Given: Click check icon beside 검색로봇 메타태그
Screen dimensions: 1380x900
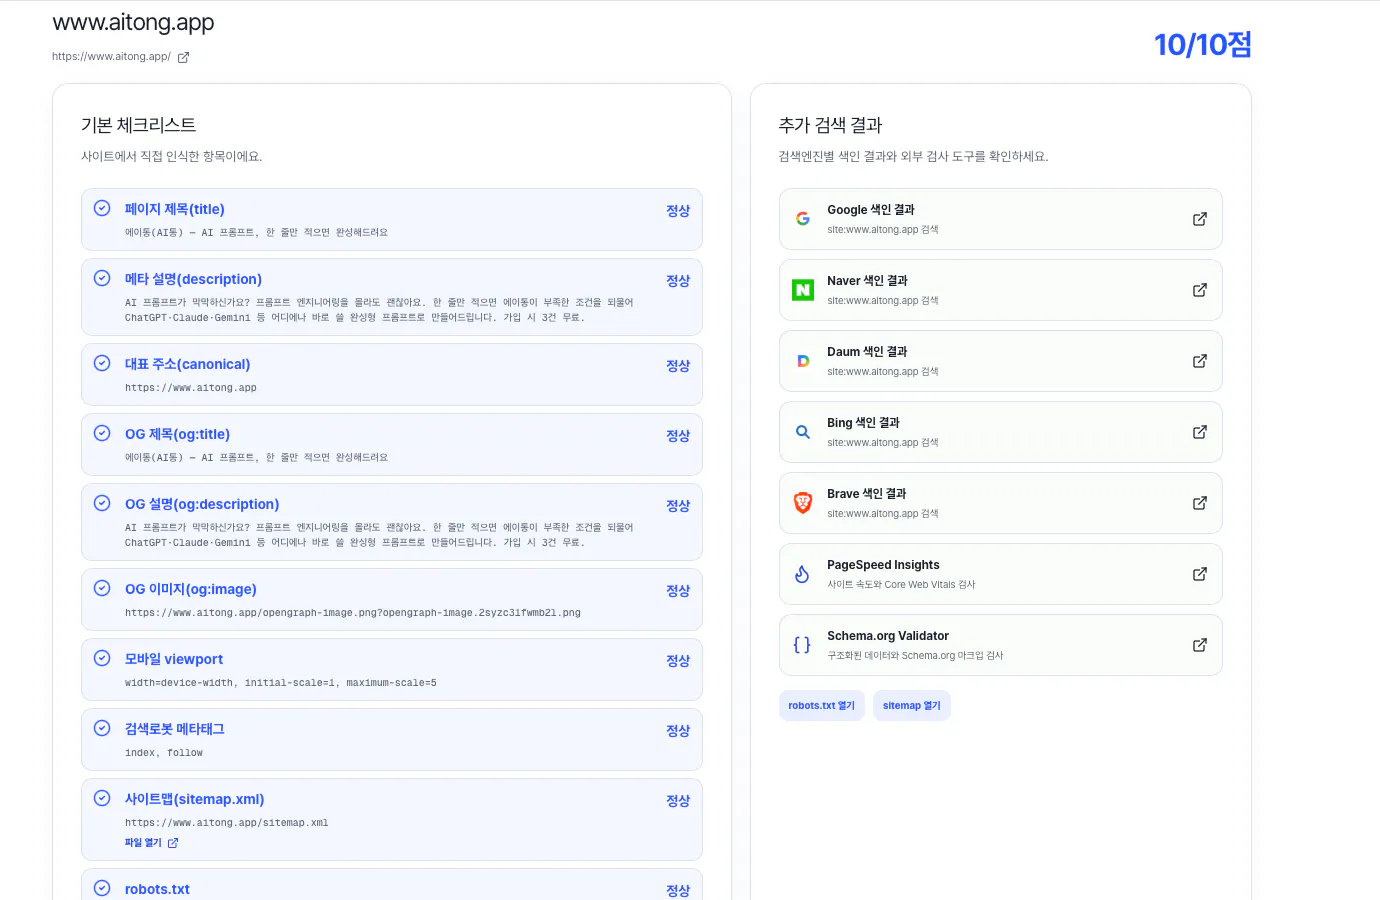Looking at the screenshot, I should click(102, 728).
